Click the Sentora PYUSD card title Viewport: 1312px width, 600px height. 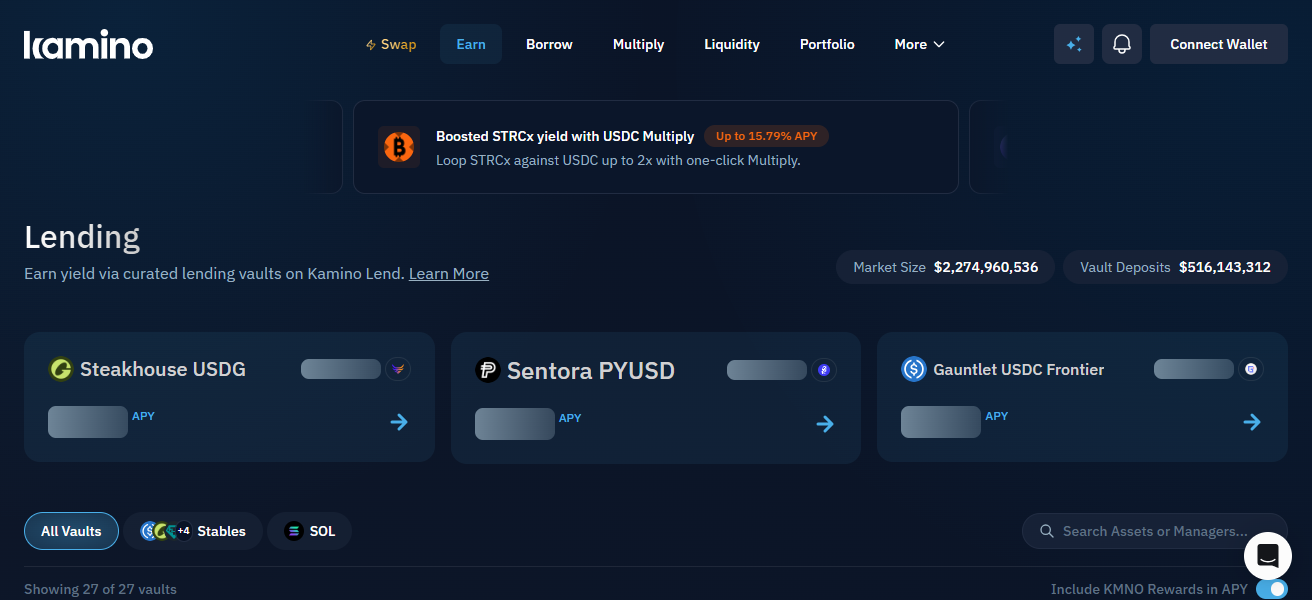(x=591, y=370)
